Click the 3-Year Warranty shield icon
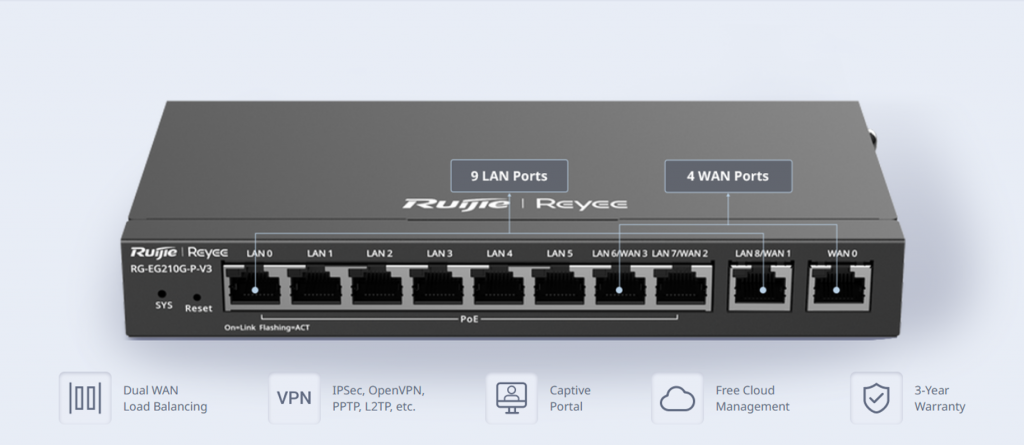The height and width of the screenshot is (445, 1024). tap(876, 398)
